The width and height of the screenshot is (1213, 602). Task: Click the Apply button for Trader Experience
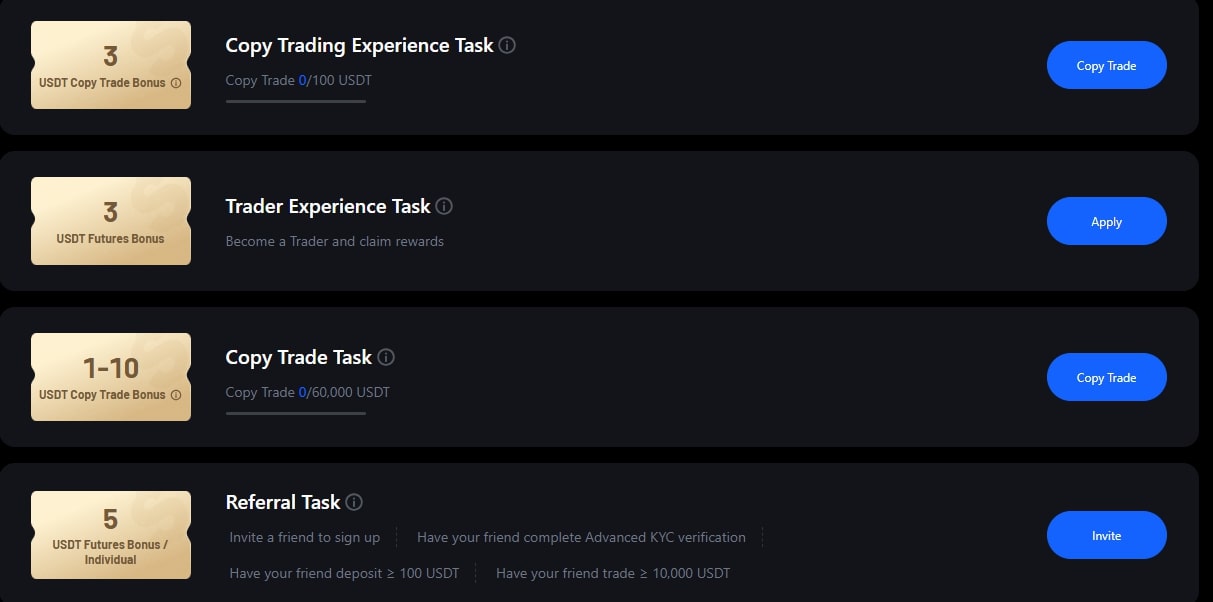pos(1106,221)
